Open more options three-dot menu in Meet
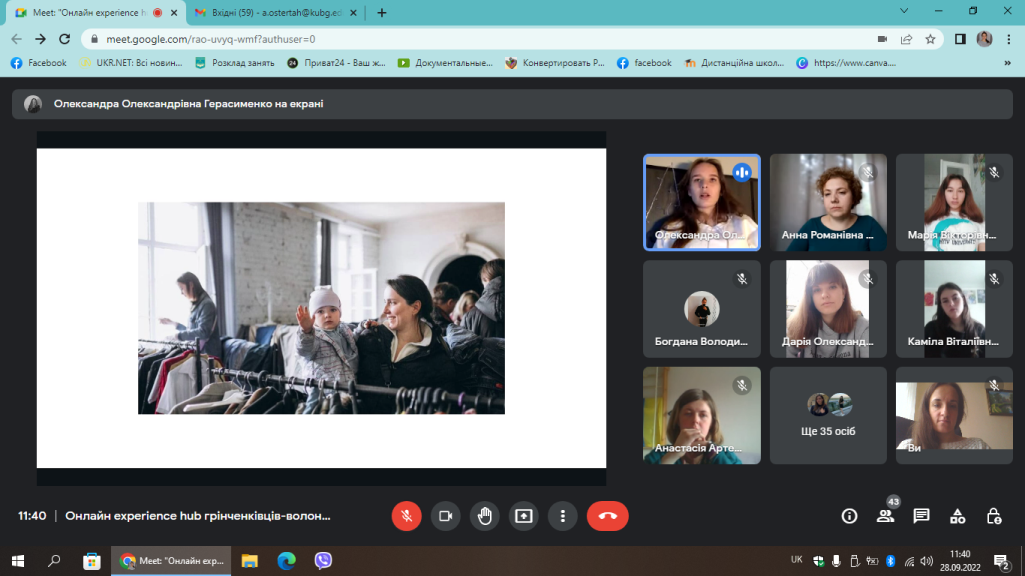 (563, 516)
